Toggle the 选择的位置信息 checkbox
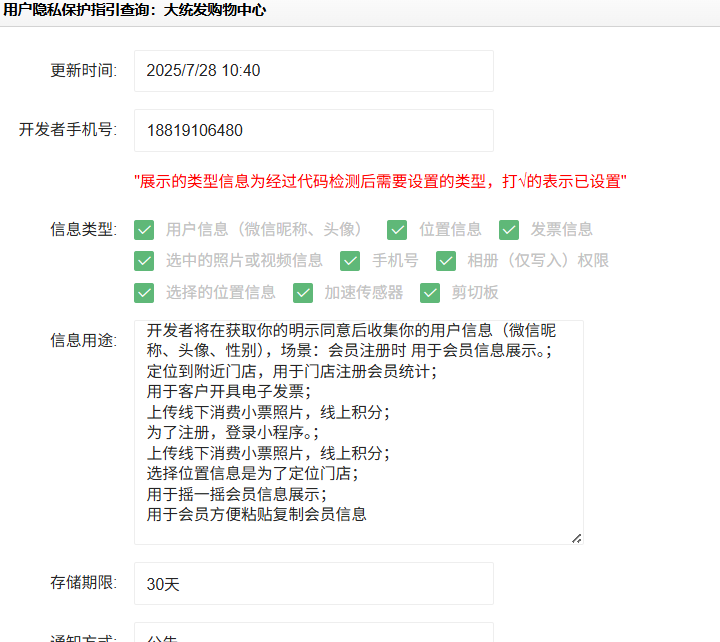This screenshot has width=720, height=642. pyautogui.click(x=144, y=293)
